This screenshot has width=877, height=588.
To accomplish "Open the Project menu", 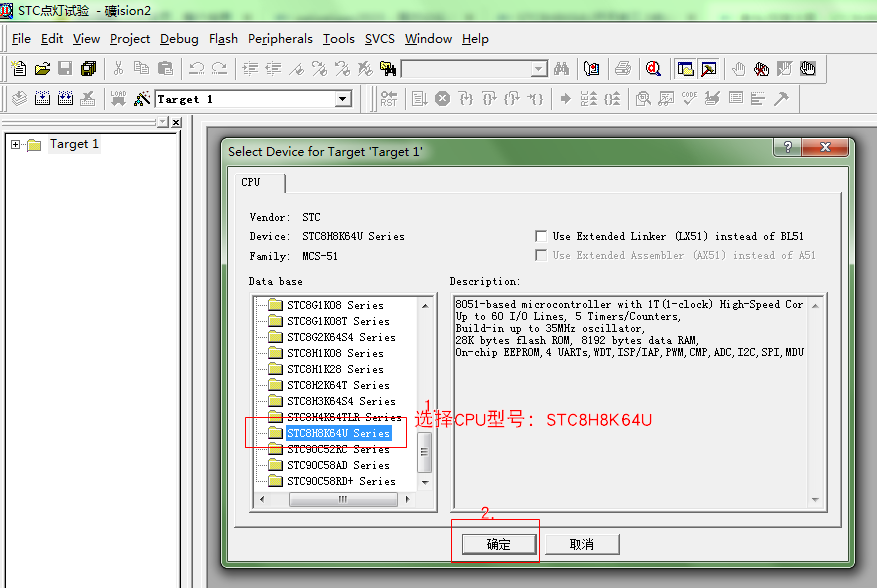I will 130,39.
